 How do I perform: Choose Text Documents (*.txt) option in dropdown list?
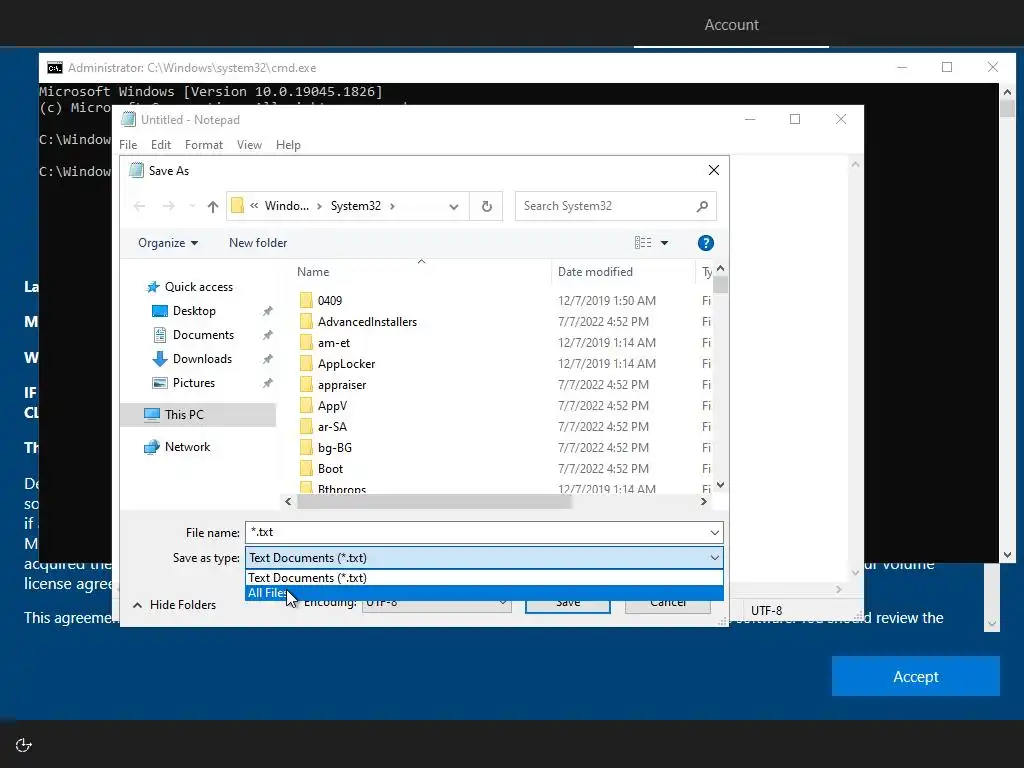click(484, 578)
